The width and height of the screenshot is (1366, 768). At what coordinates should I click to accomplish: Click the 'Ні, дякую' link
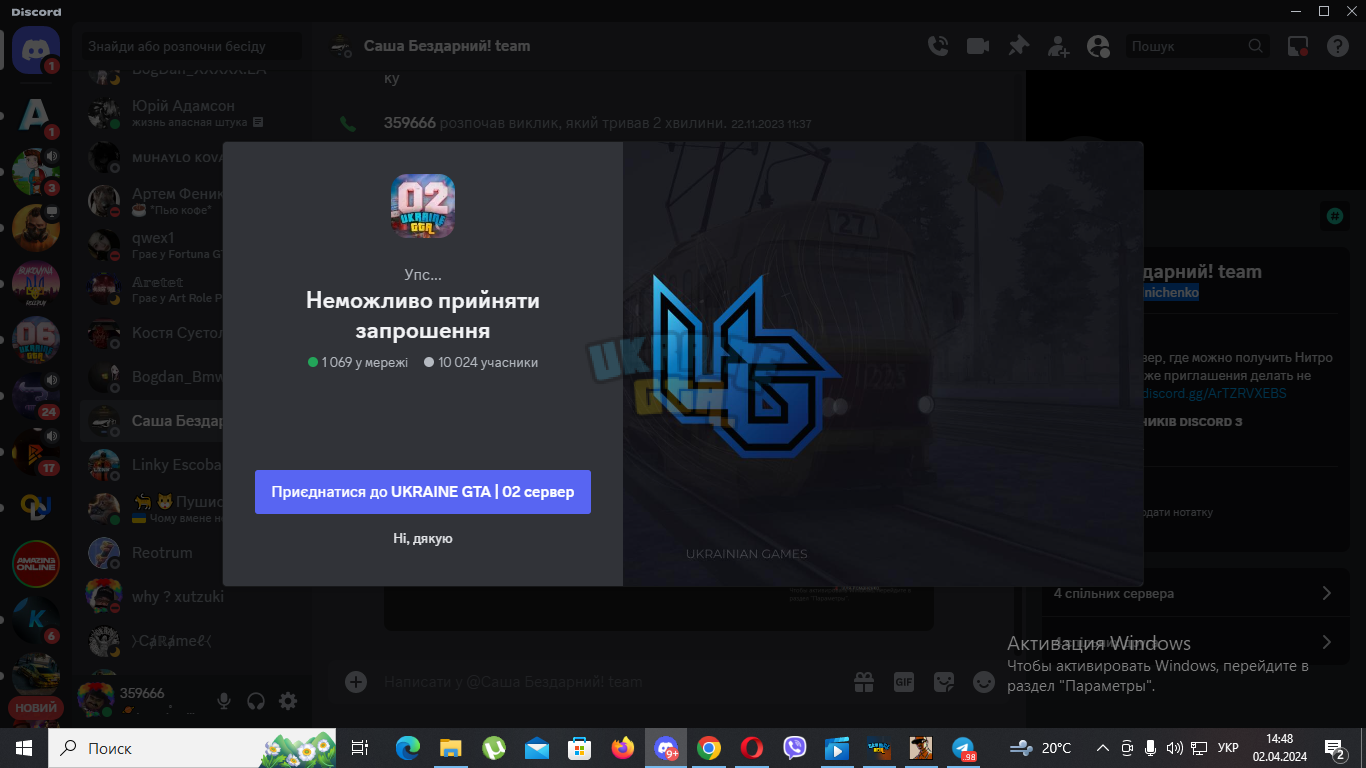[423, 538]
